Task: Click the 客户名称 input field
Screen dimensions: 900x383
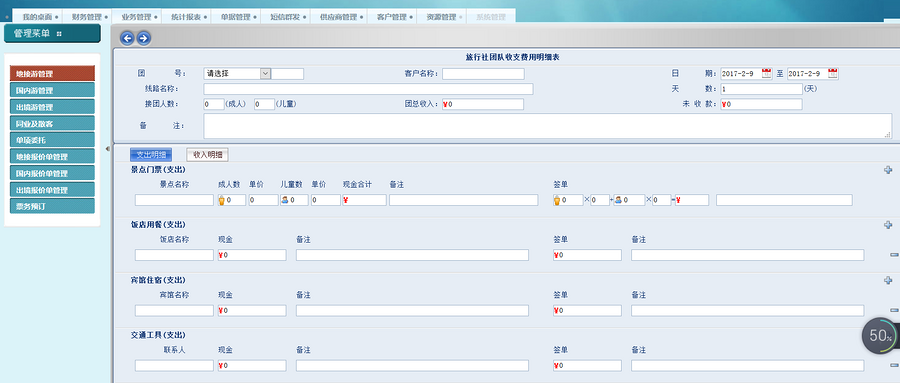Action: coord(483,73)
